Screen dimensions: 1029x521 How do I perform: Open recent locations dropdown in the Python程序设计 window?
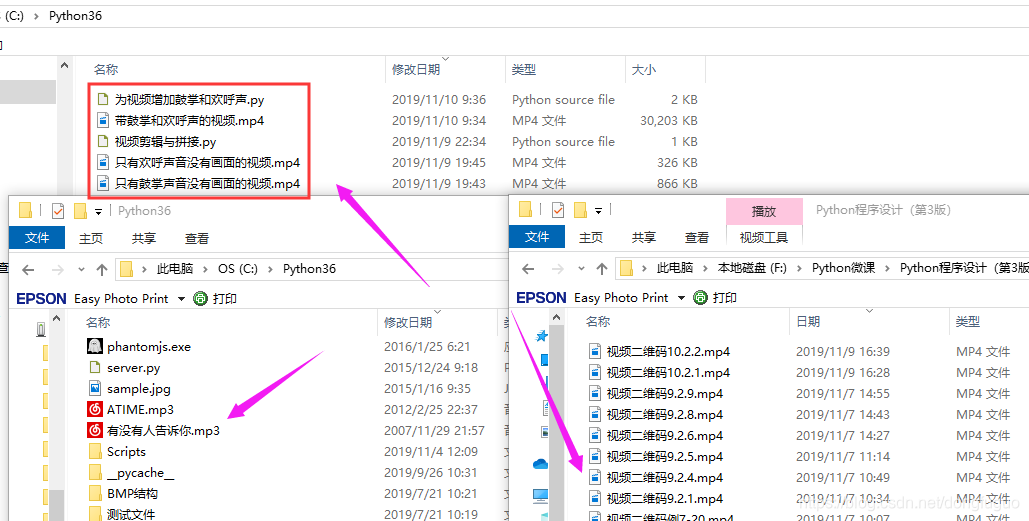(x=581, y=268)
